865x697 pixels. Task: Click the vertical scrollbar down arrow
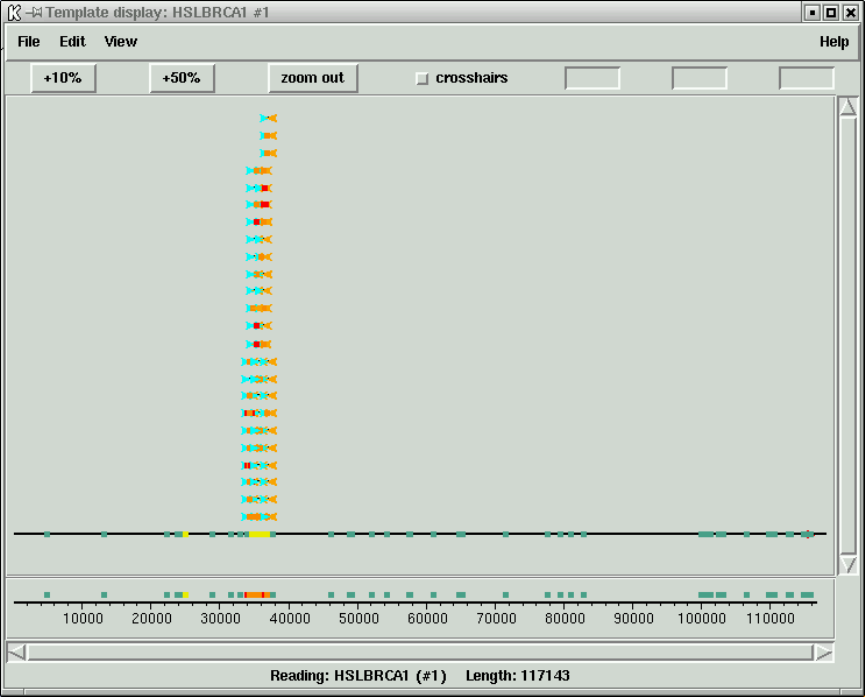tap(848, 565)
